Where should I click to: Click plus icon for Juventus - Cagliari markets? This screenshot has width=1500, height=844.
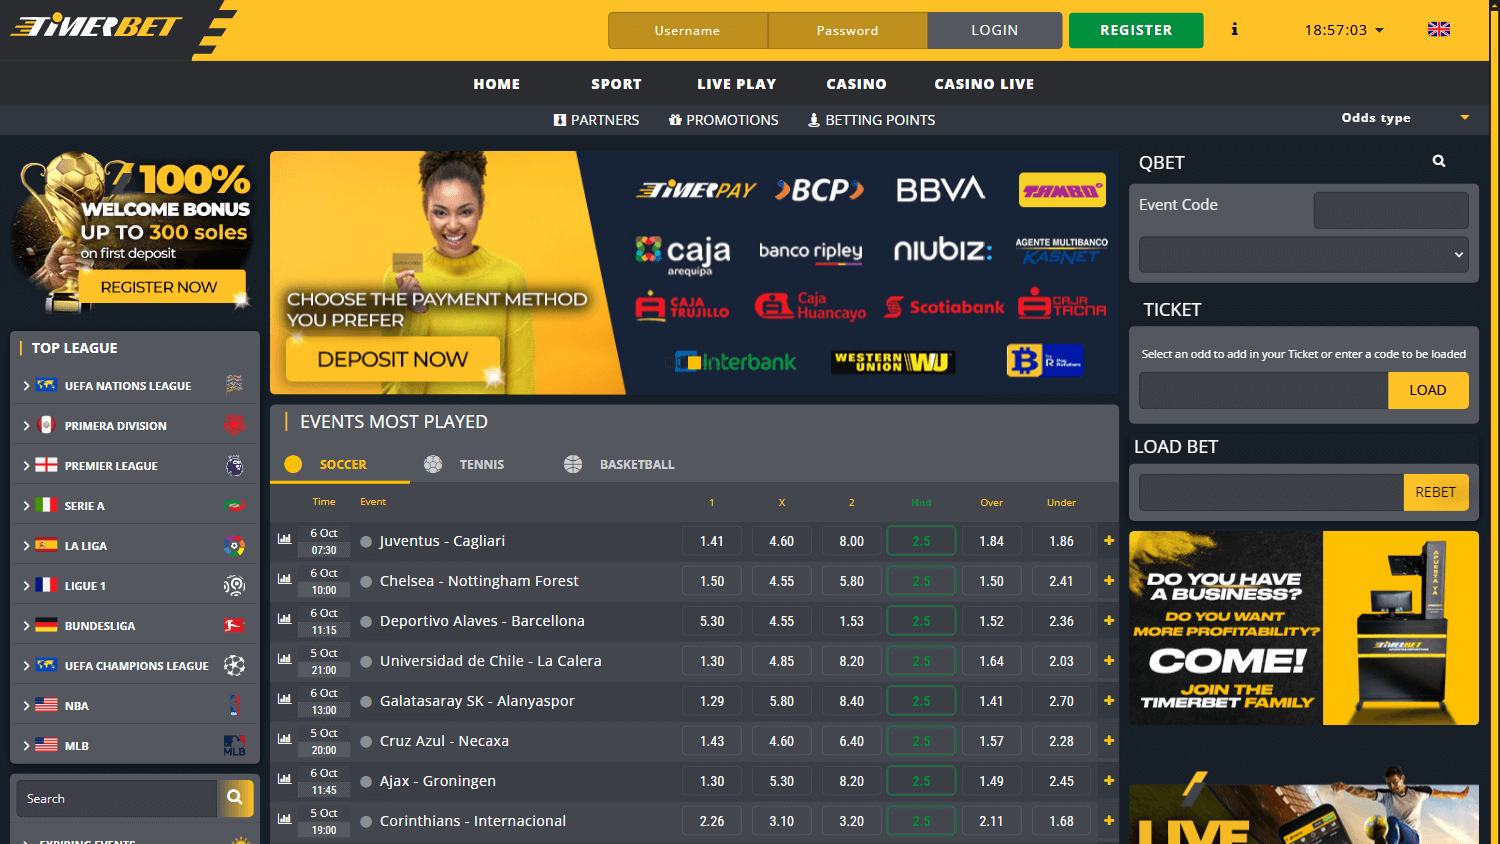(x=1109, y=541)
